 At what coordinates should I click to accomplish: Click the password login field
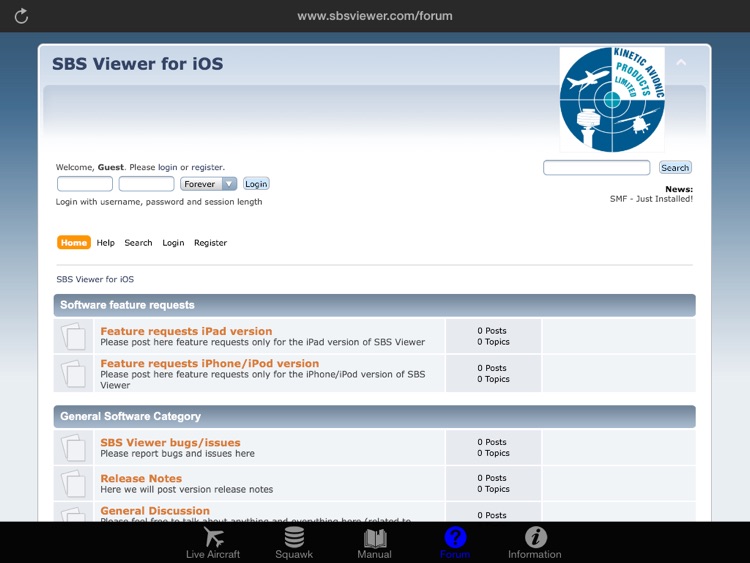tap(146, 184)
